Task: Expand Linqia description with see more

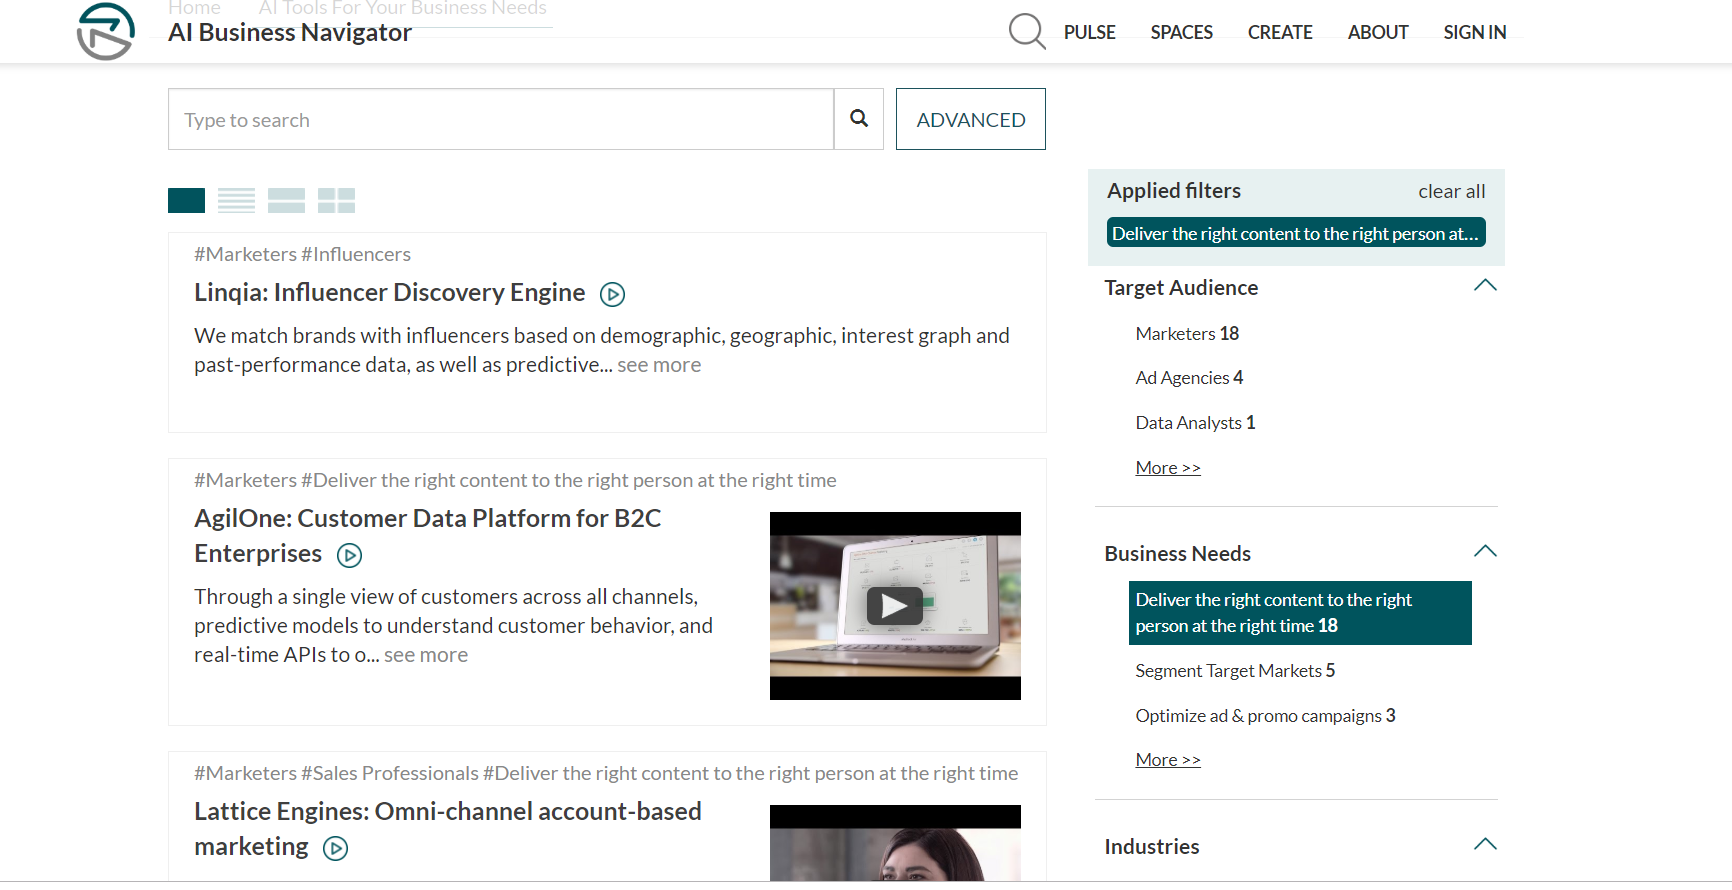Action: click(659, 365)
